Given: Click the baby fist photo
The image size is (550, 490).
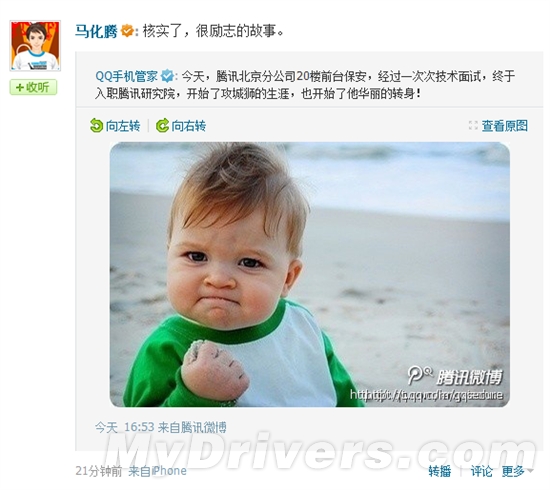Looking at the screenshot, I should (x=310, y=274).
